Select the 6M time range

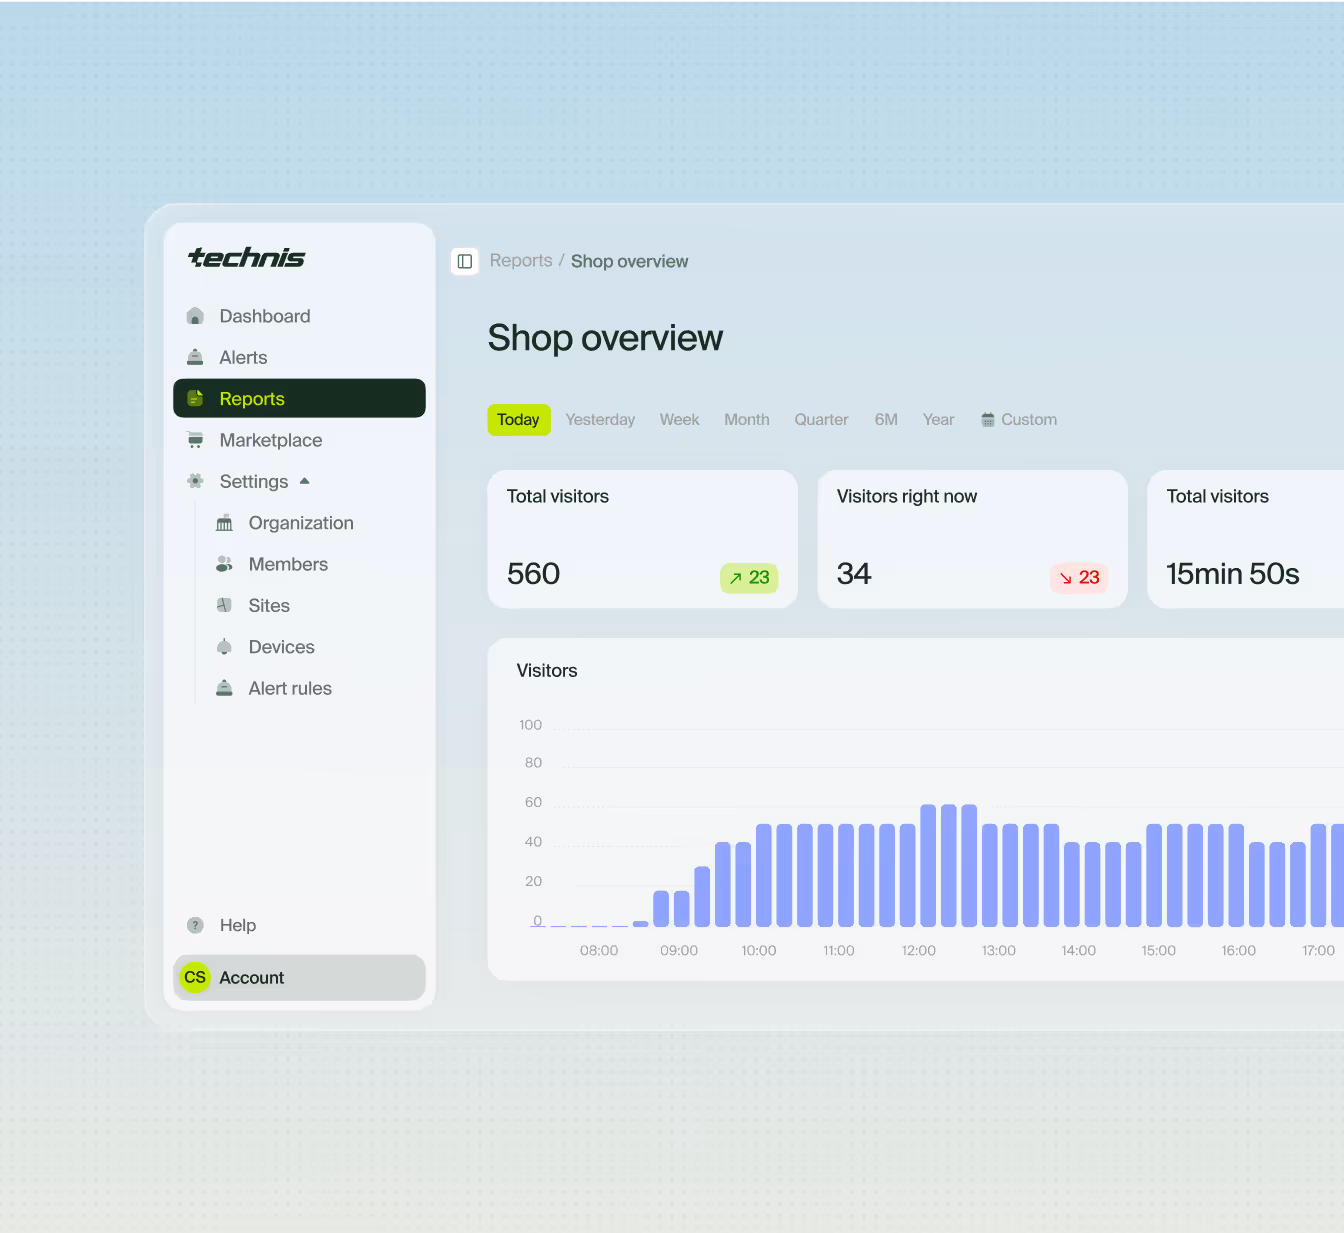886,419
